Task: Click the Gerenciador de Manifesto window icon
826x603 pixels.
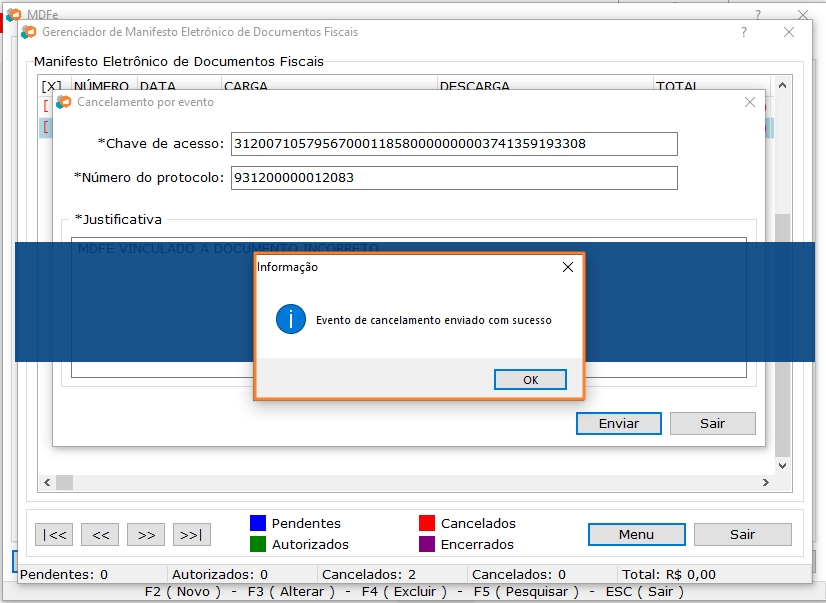Action: [x=29, y=32]
